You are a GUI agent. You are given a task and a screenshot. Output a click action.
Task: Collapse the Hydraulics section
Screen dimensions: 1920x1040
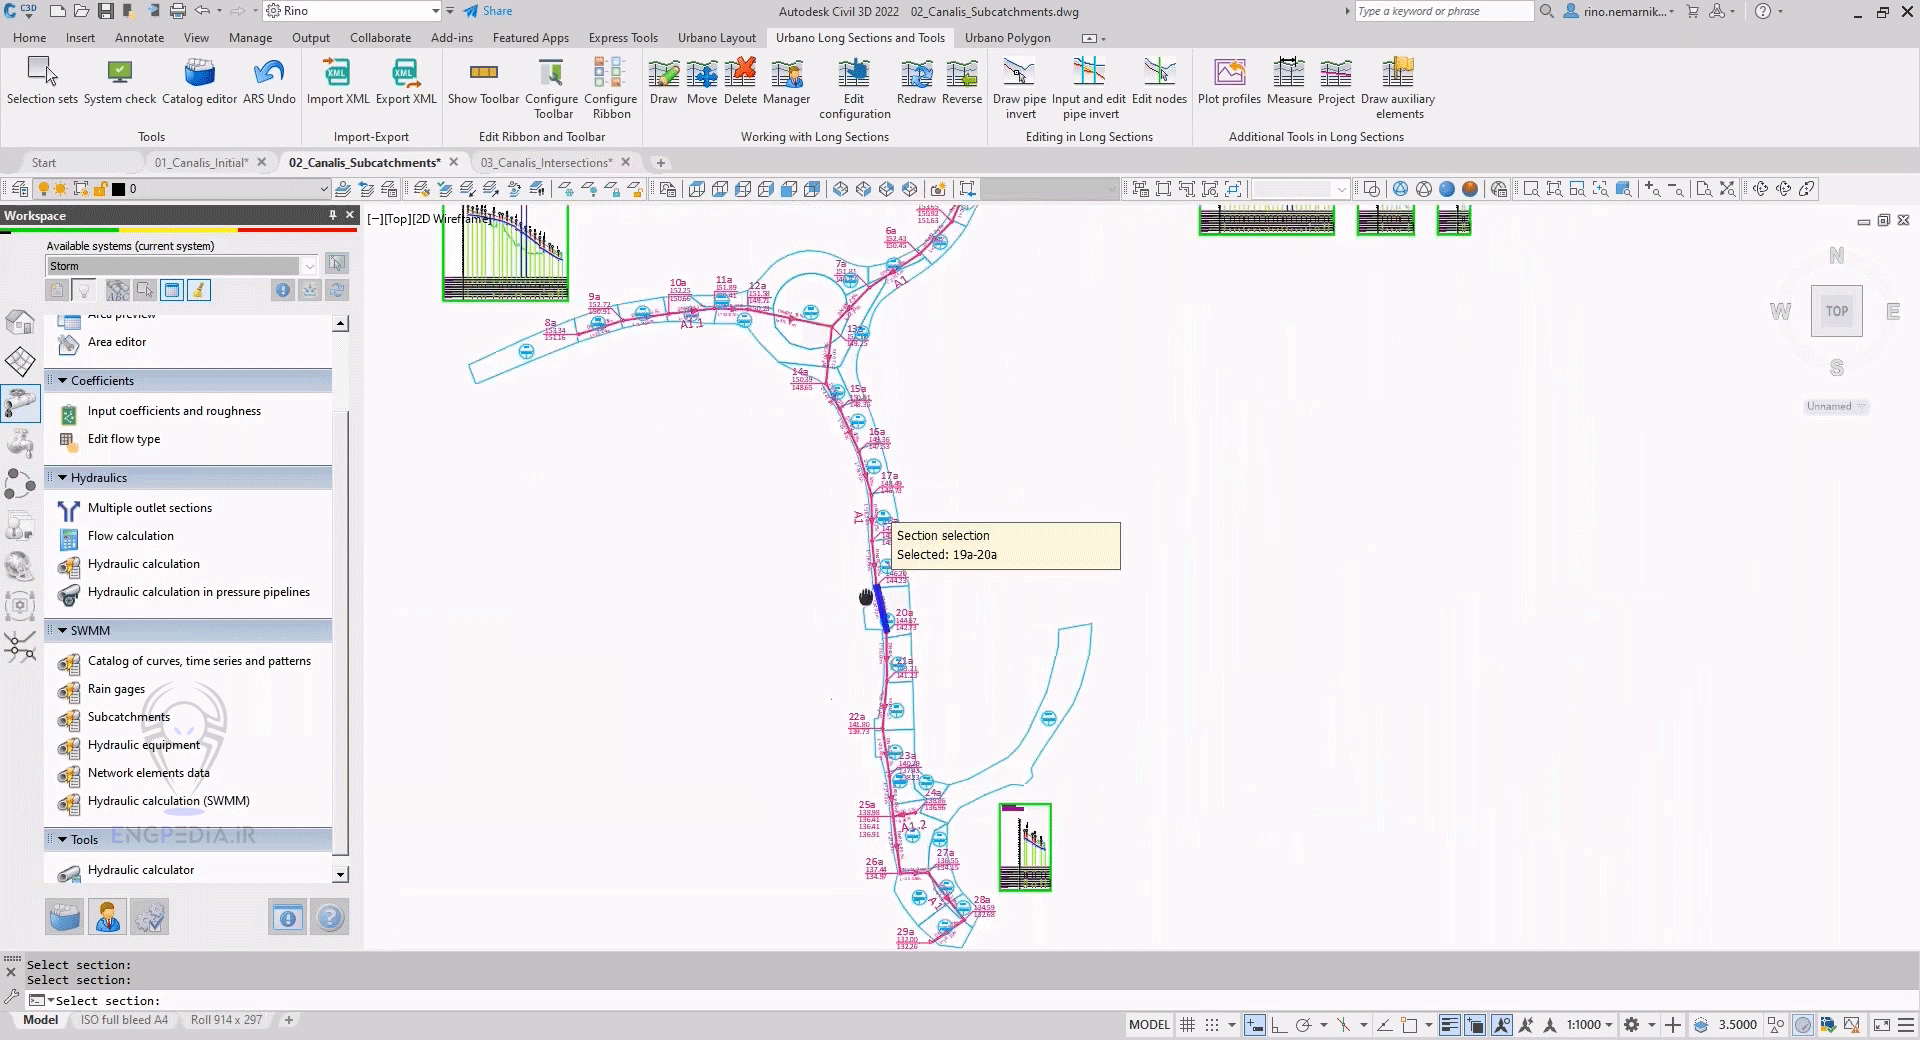tap(63, 478)
